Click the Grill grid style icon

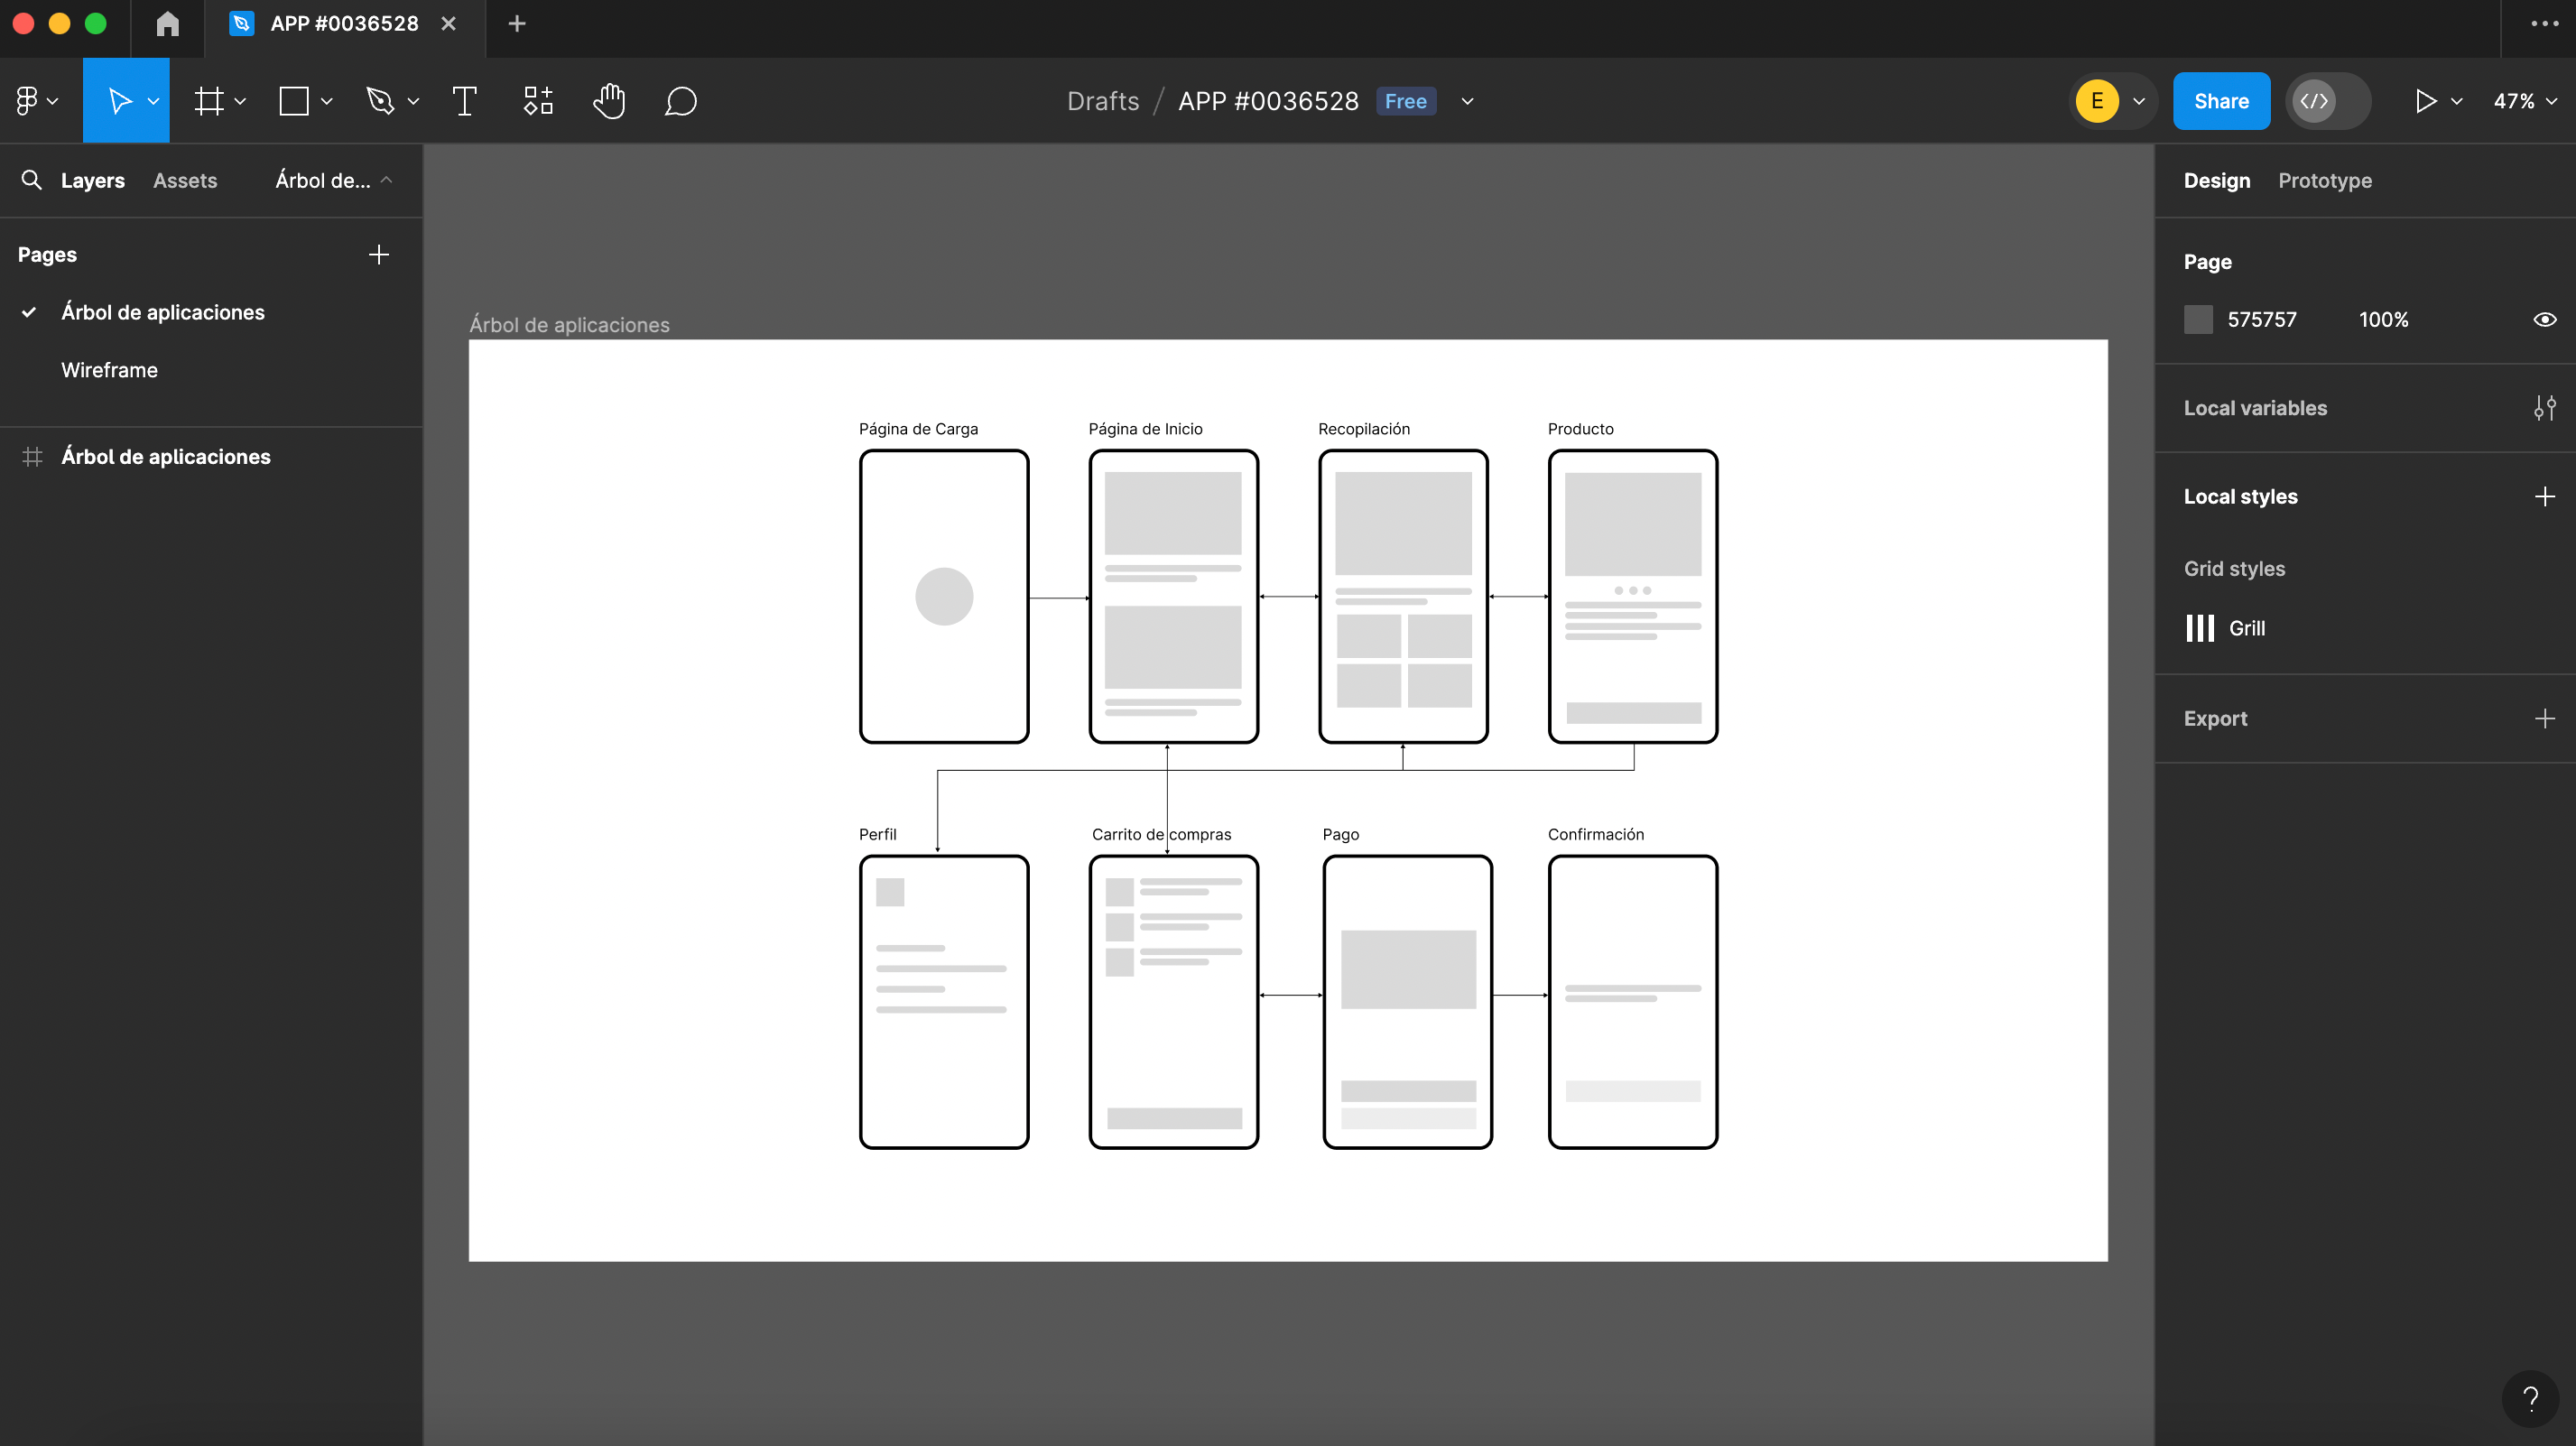pyautogui.click(x=2200, y=628)
